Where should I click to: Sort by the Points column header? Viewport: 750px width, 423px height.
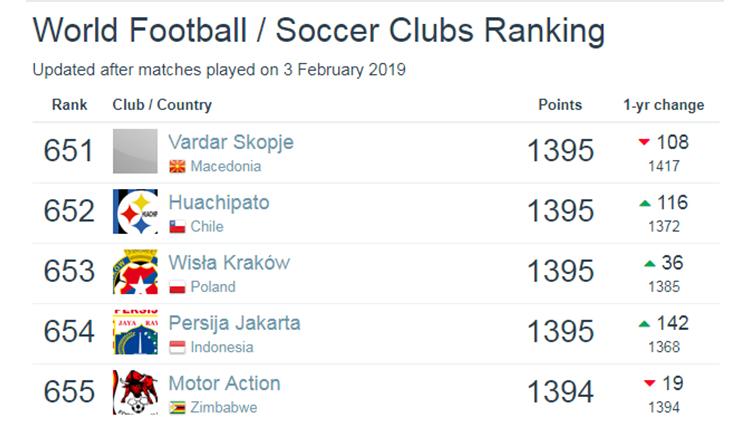(x=559, y=105)
